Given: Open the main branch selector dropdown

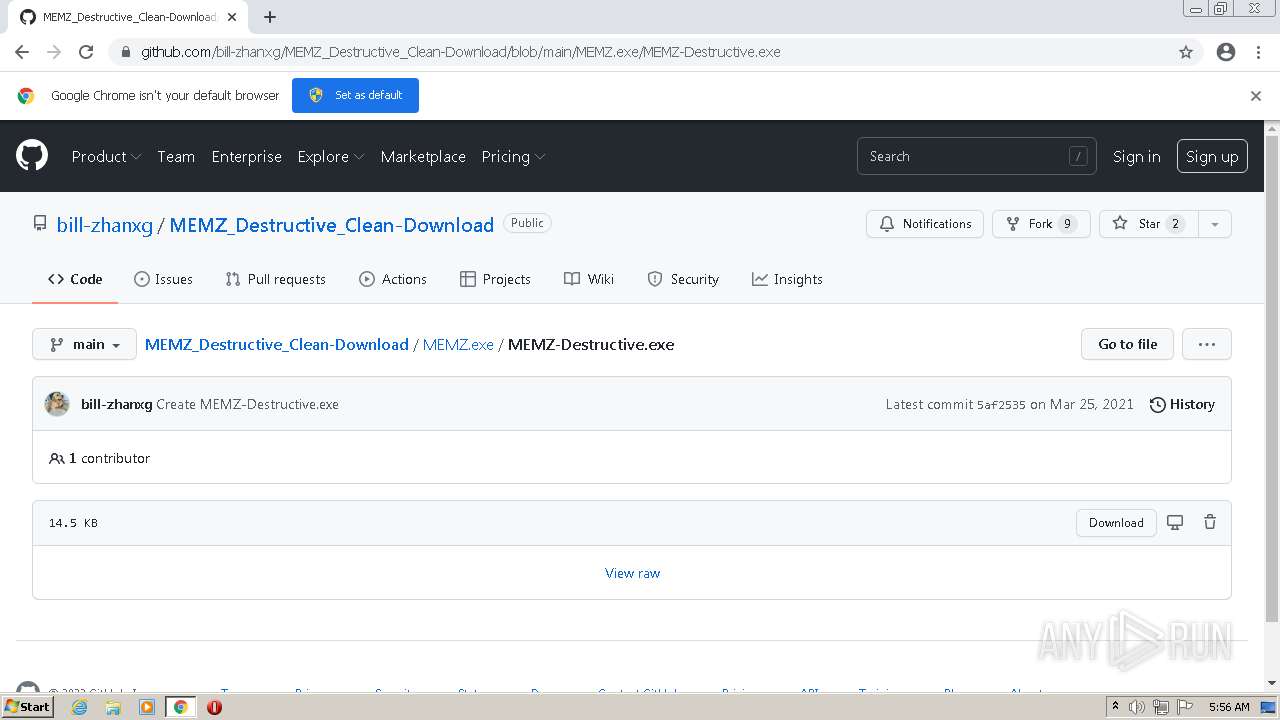Looking at the screenshot, I should coord(85,344).
